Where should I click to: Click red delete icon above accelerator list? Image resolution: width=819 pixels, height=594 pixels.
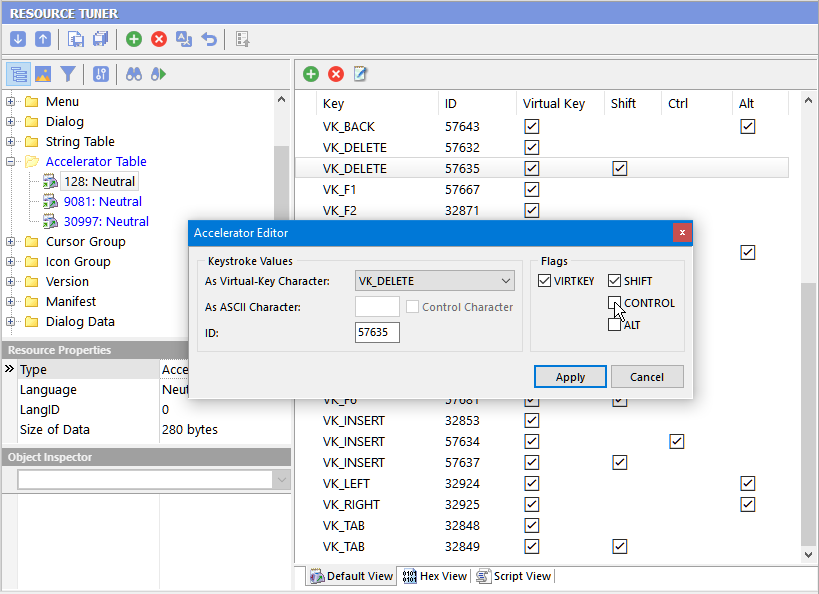coord(336,74)
